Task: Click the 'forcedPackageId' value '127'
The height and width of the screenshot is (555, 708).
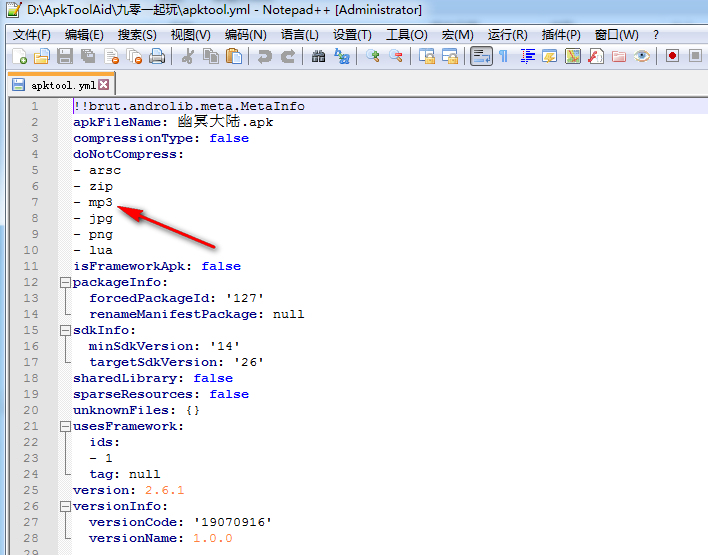Action: (x=244, y=298)
